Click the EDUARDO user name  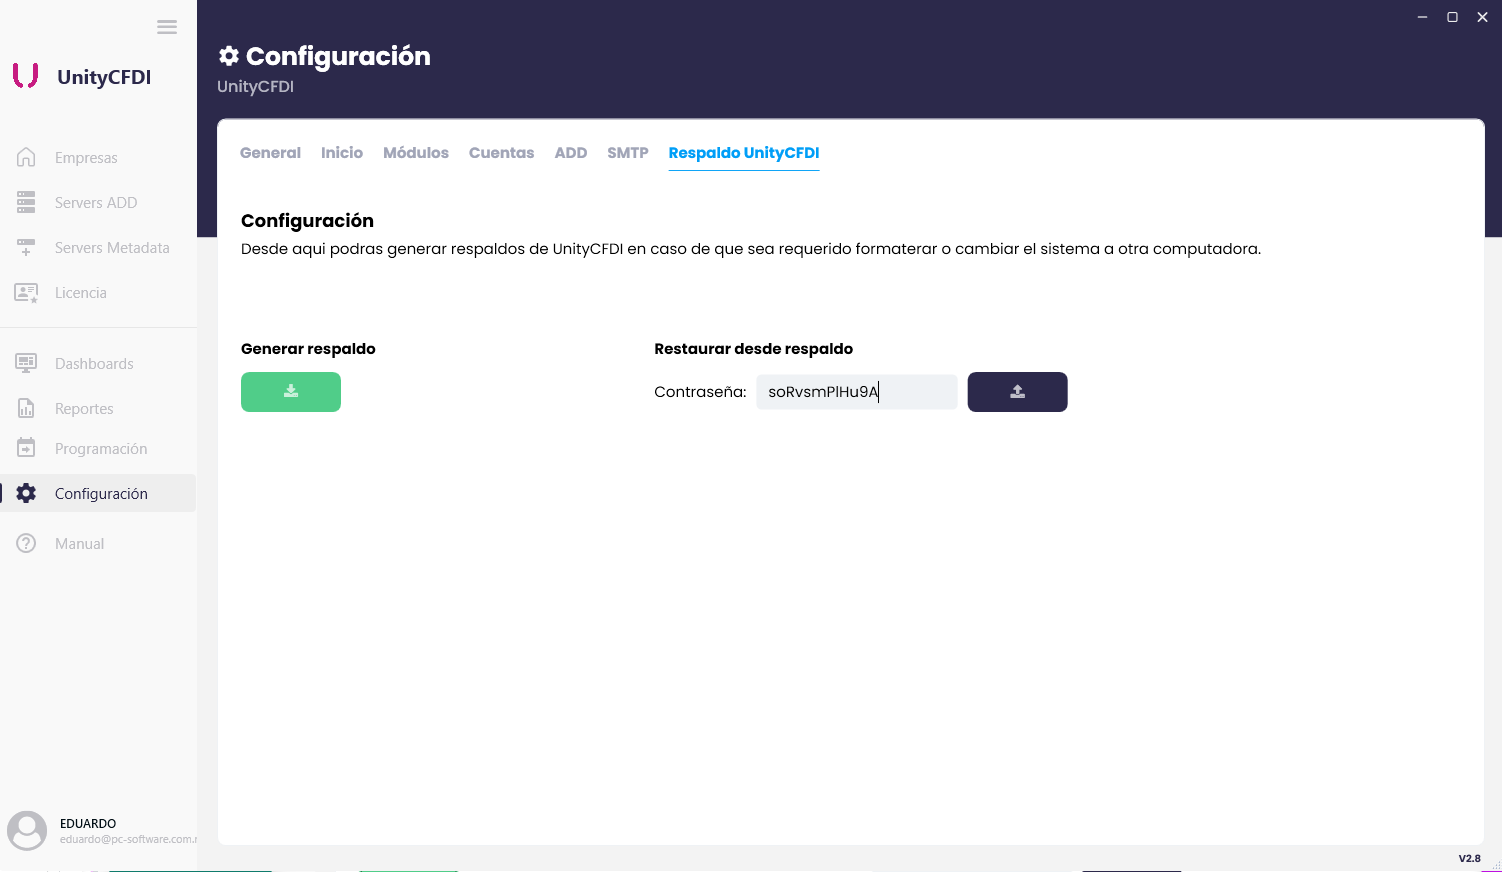[88, 824]
